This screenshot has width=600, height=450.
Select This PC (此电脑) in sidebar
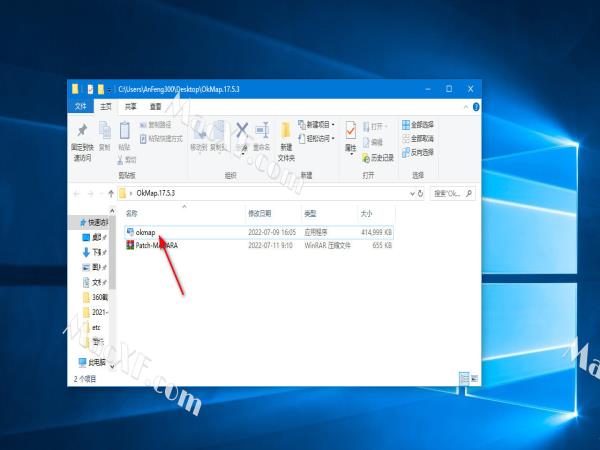tap(93, 361)
